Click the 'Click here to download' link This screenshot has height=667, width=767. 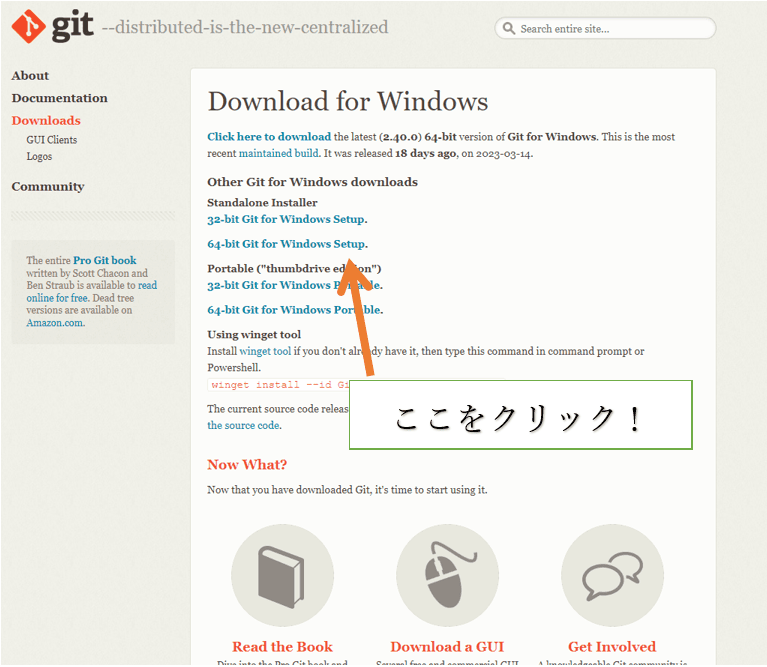[269, 137]
